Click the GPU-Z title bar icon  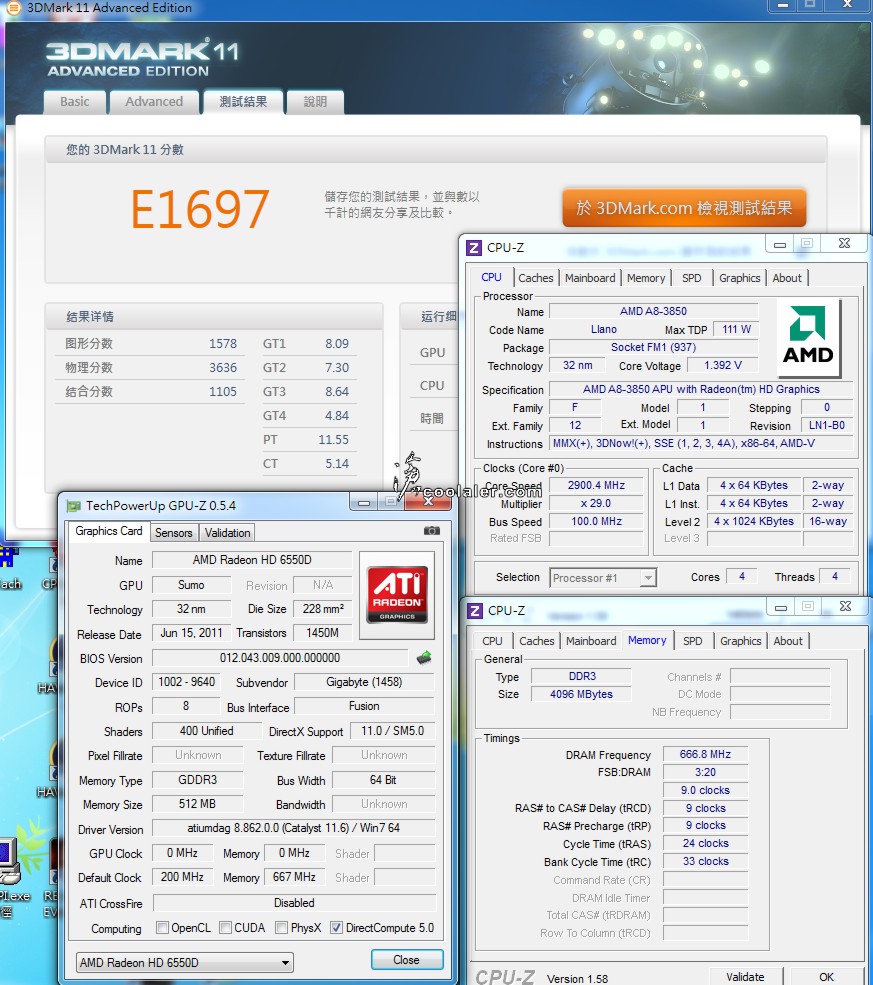pos(74,506)
